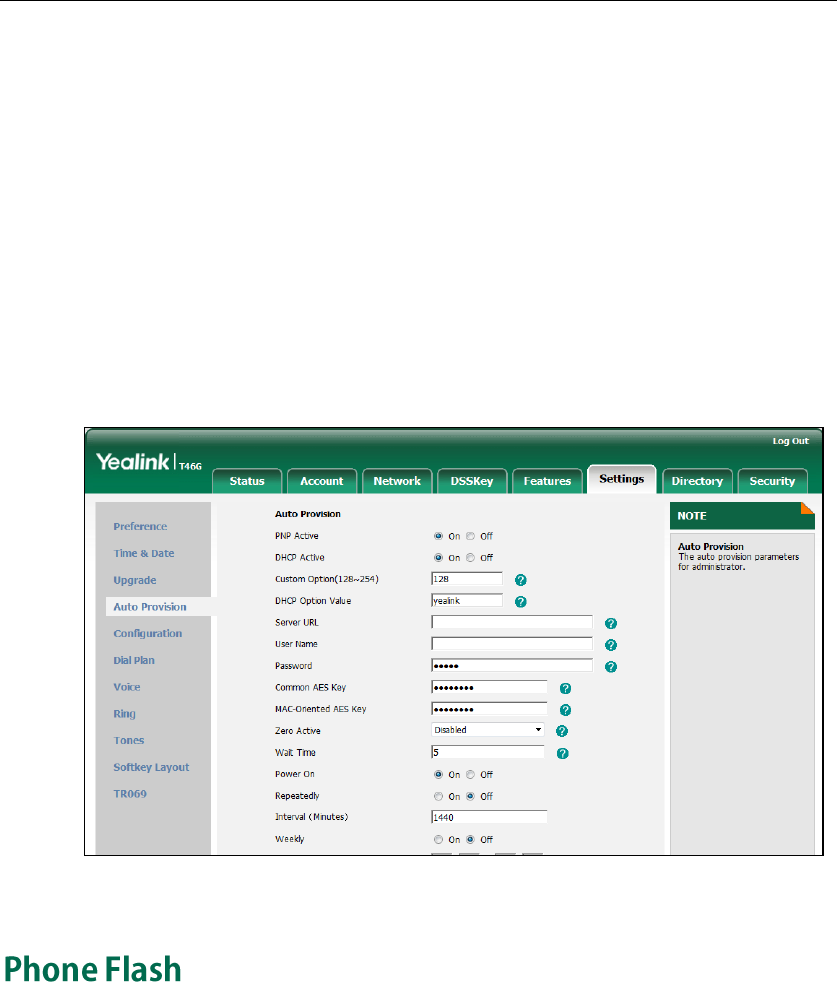Screen dimensions: 837x990
Task: Show help for MAC-Oriented AES Key
Action: (566, 710)
